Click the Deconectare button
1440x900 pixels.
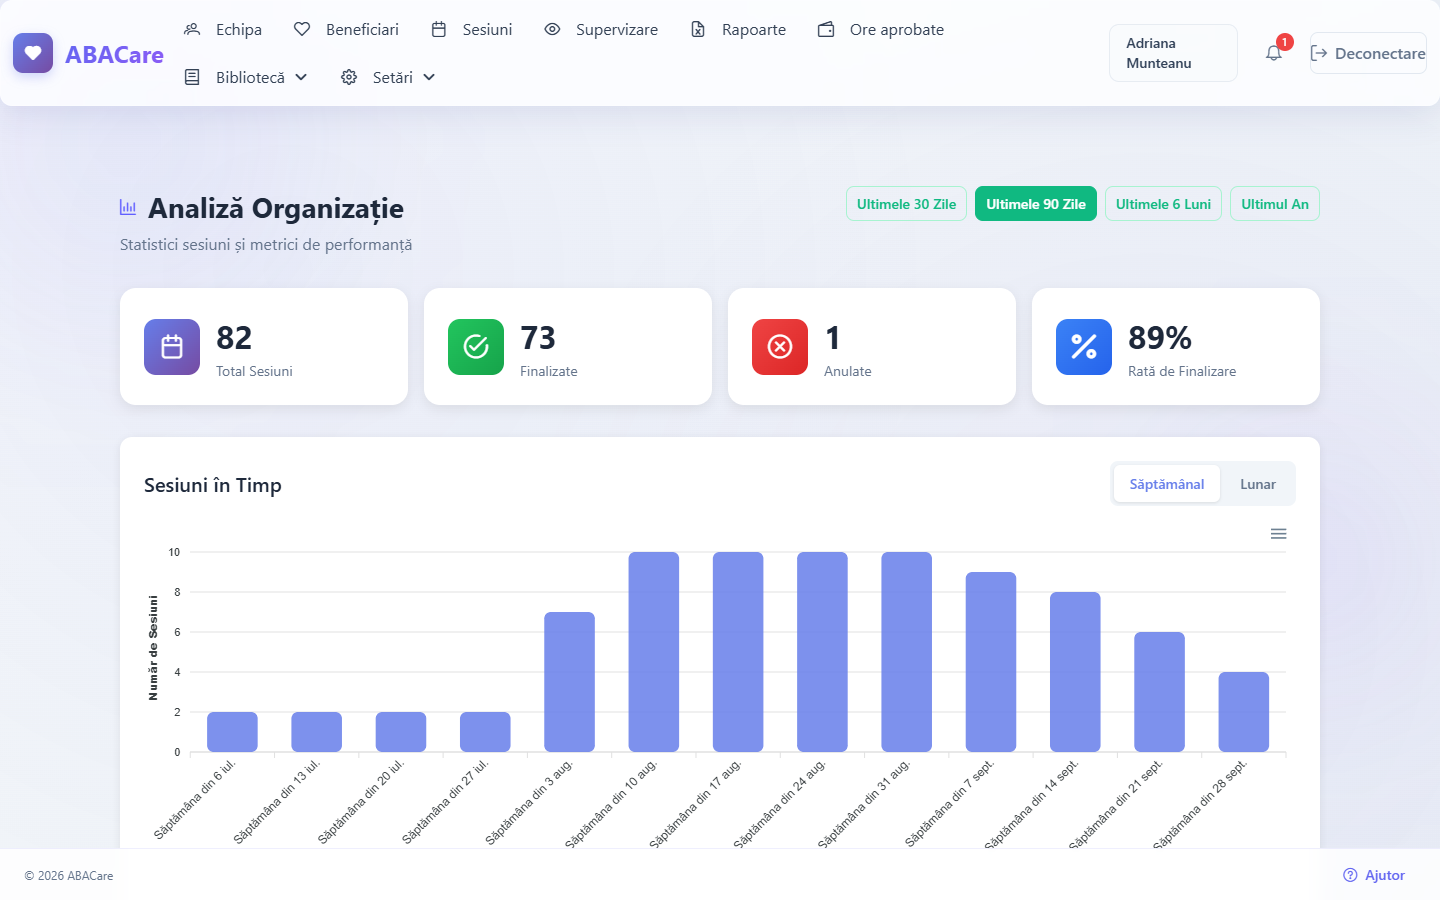click(x=1368, y=53)
